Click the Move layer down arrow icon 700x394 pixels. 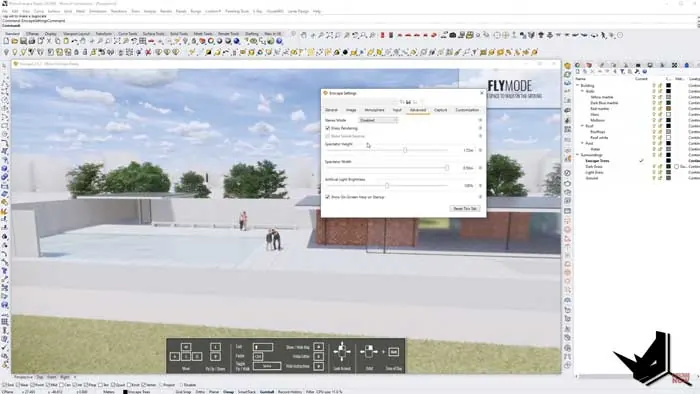607,71
